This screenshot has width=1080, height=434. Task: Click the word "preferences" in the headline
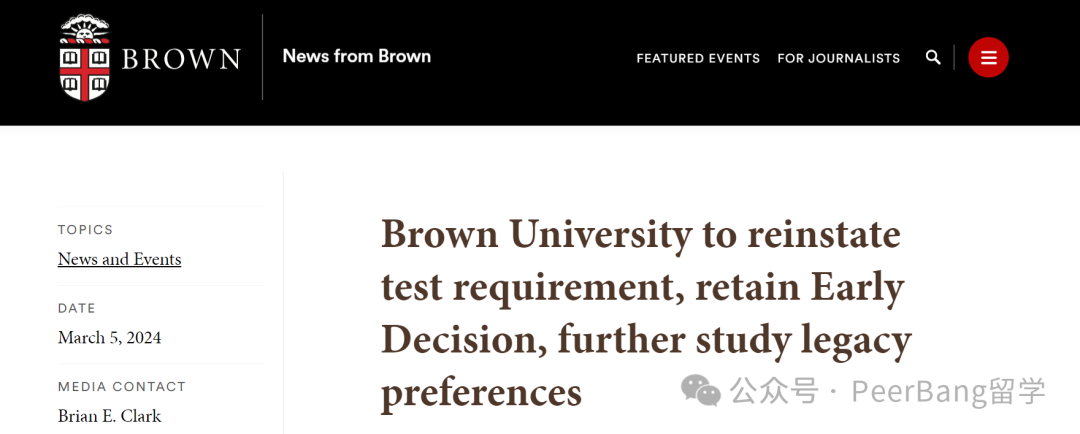(x=481, y=393)
